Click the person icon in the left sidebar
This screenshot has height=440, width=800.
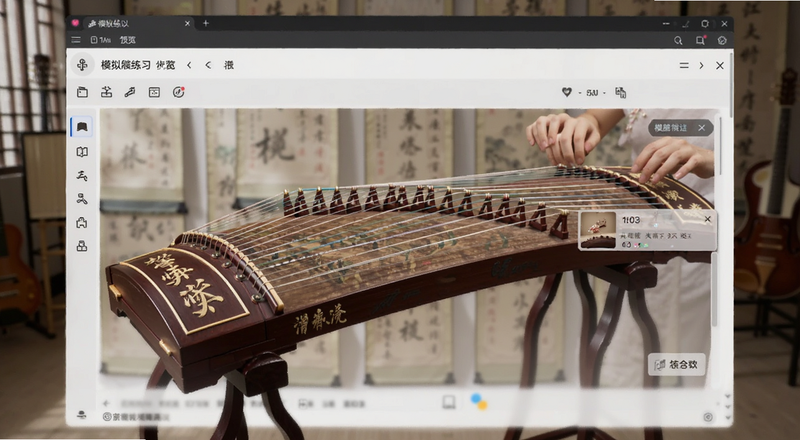coord(82,199)
